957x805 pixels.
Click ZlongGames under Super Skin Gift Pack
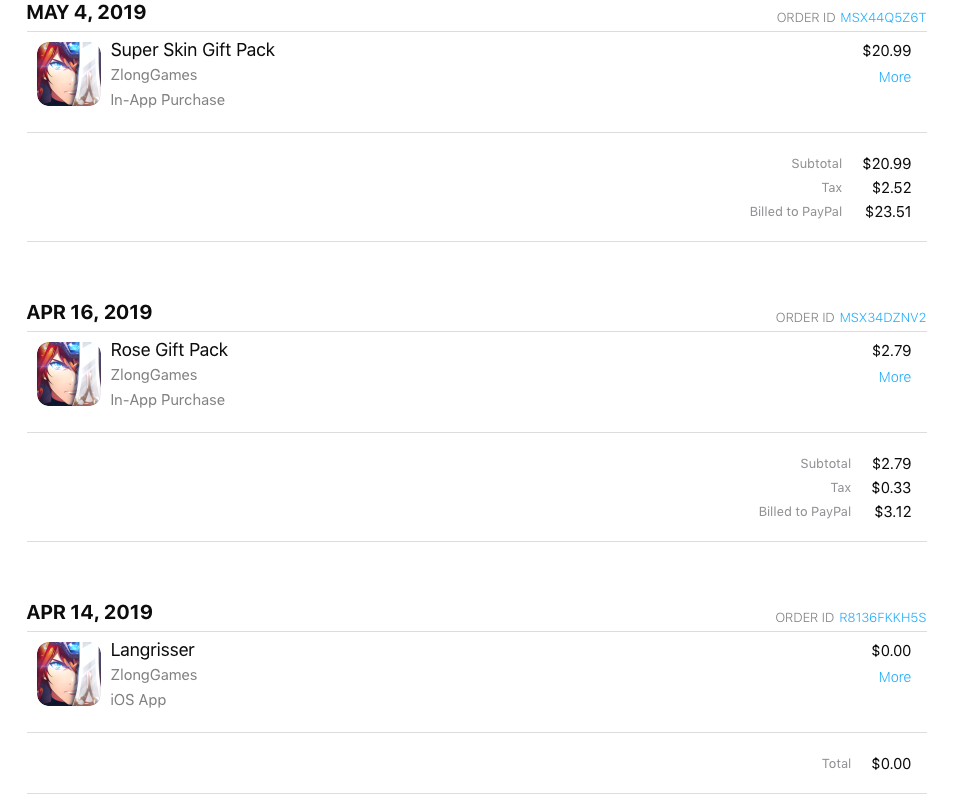pos(154,75)
